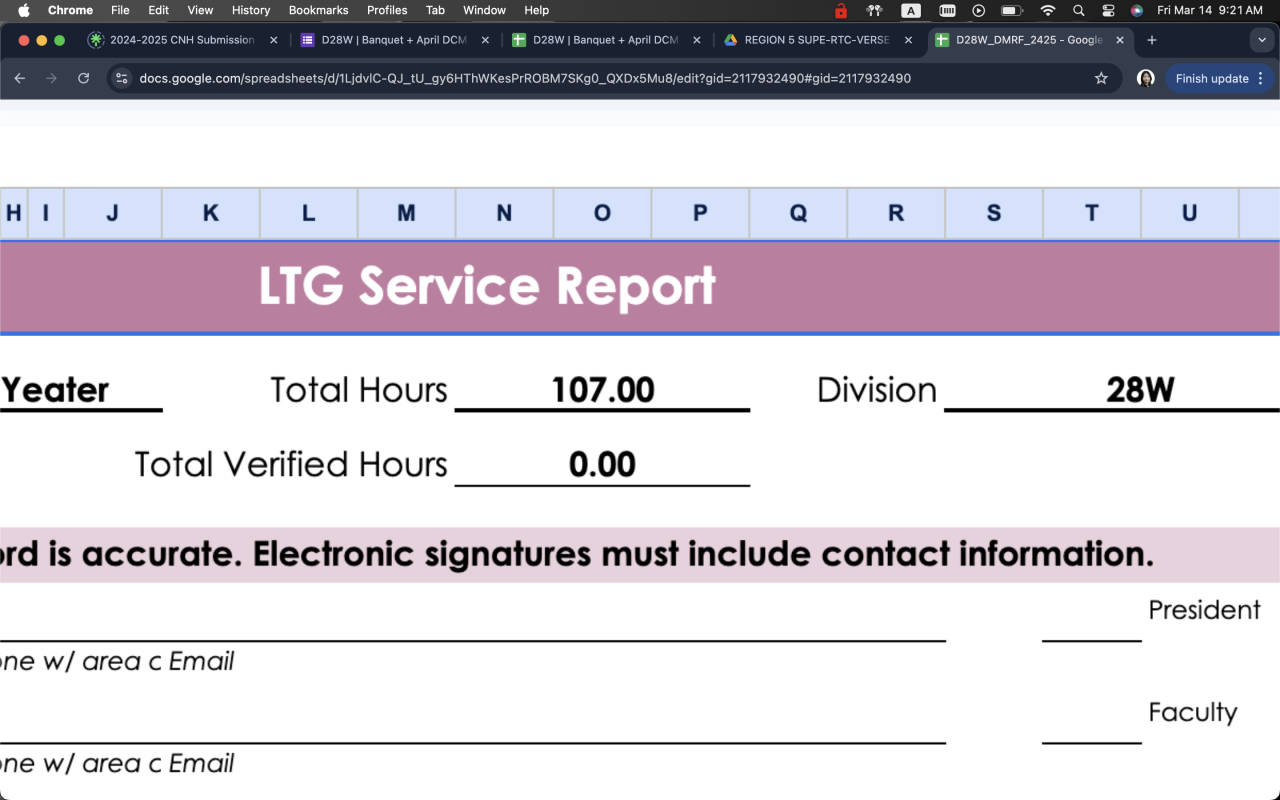Click the Division value 28W

coord(1140,390)
